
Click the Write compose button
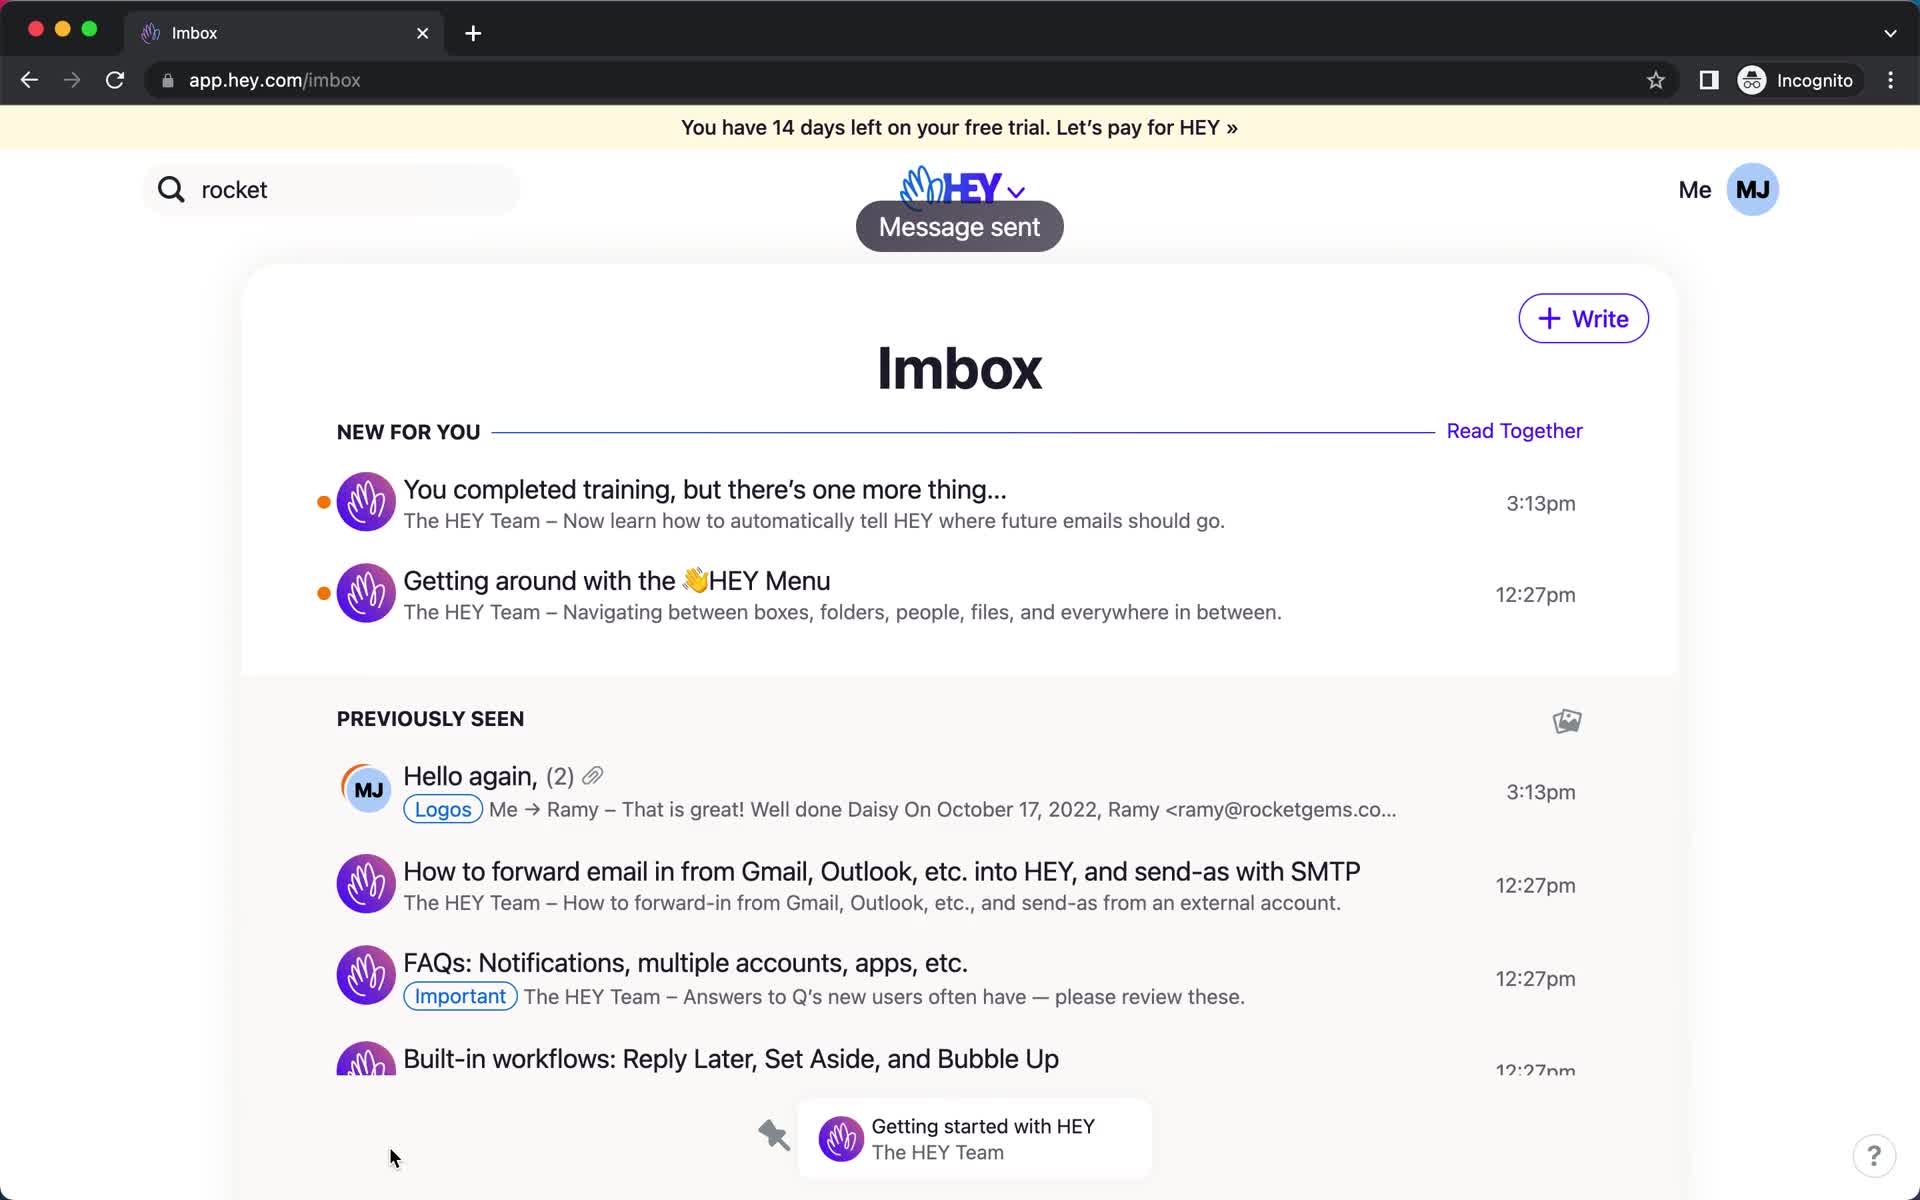point(1583,318)
